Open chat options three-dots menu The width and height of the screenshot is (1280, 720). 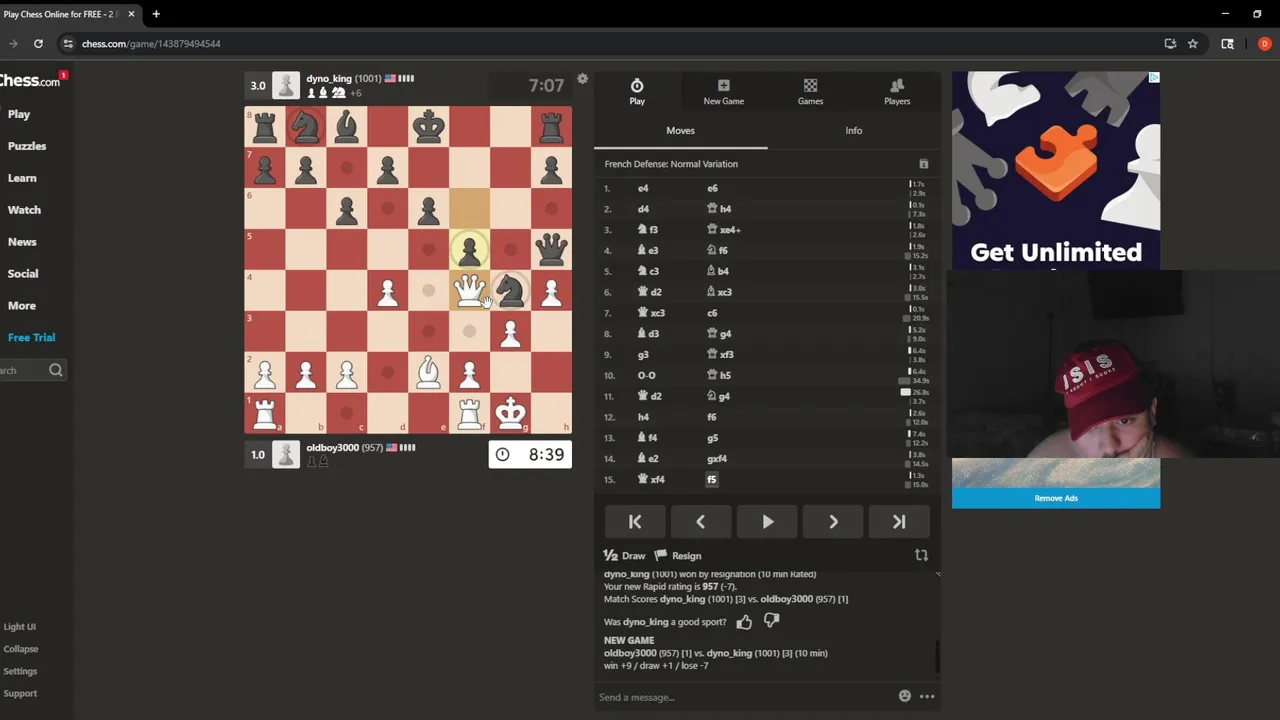click(x=927, y=696)
